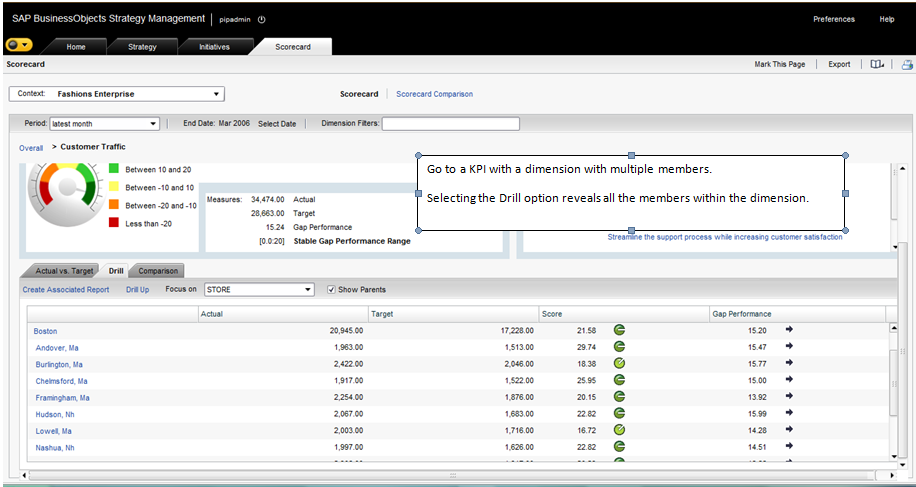Click the orange Between -20 and -10 swatch

point(113,204)
